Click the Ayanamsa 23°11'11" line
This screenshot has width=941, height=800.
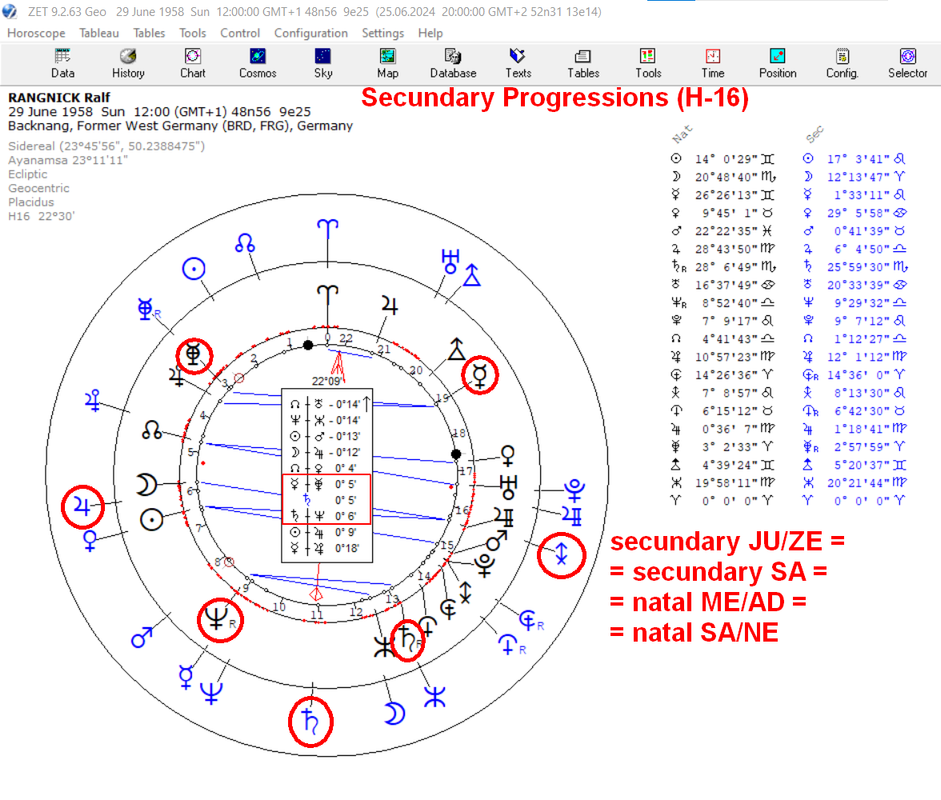(68, 160)
